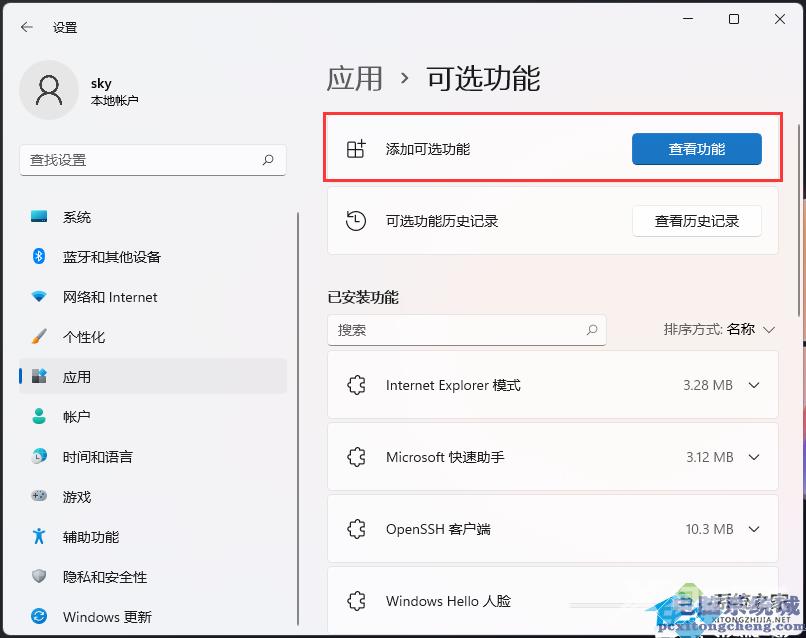Select the Windows Hello 人脸 feature row
Viewport: 806px width, 638px height.
coord(553,600)
